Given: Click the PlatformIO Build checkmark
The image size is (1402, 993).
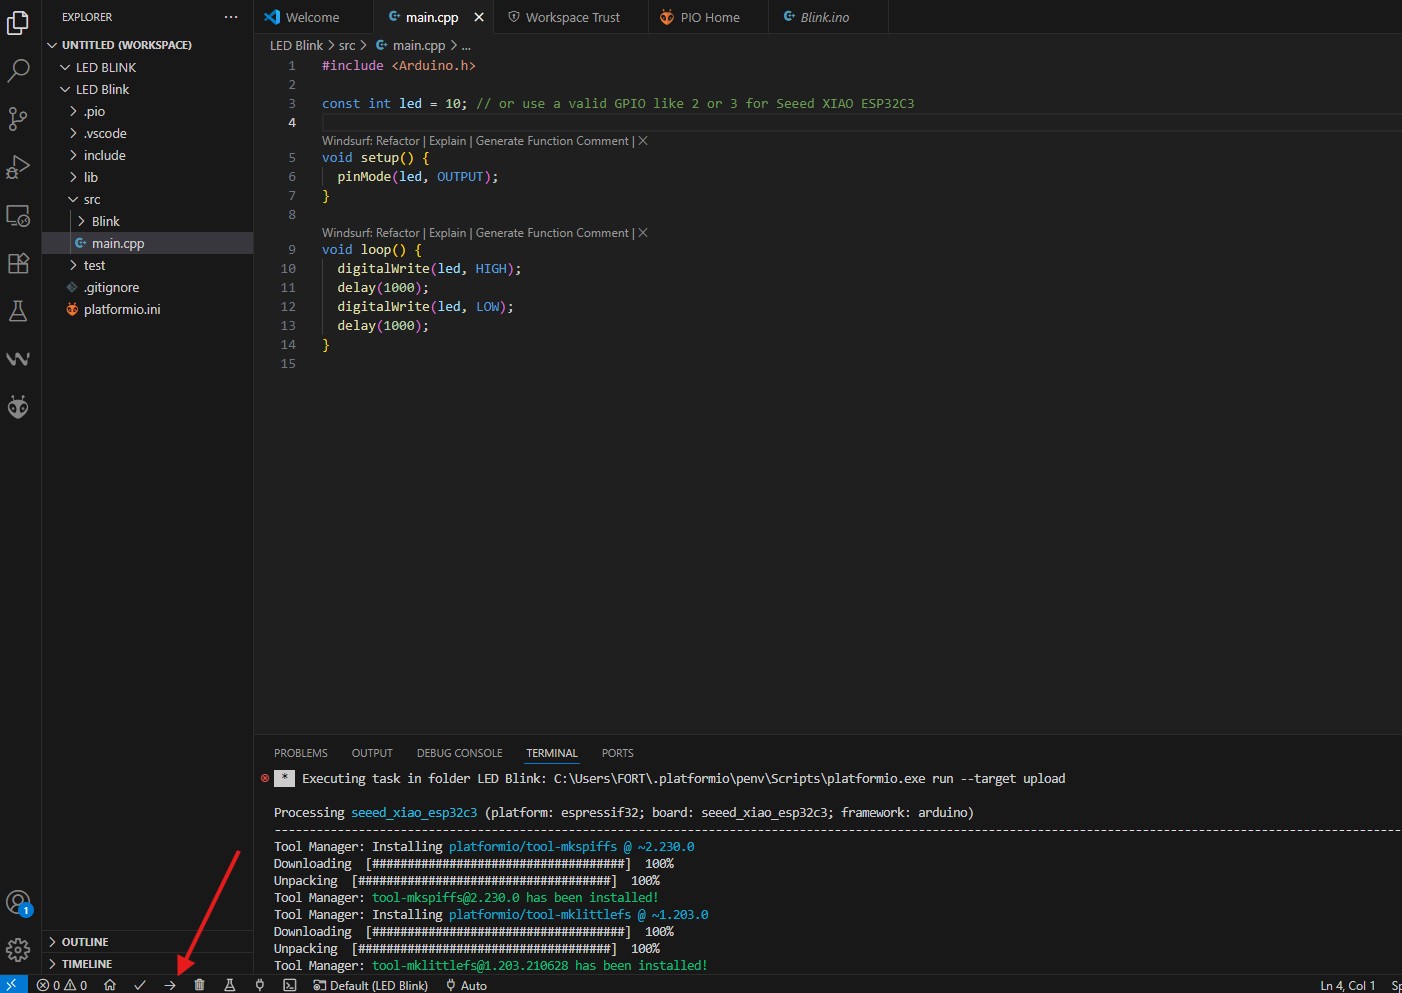Looking at the screenshot, I should pyautogui.click(x=140, y=985).
